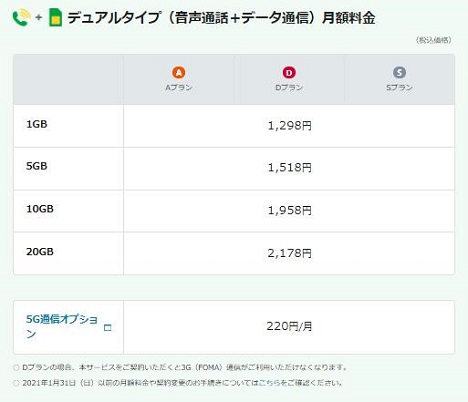Viewport: 468px width, 402px height.
Task: Select the orange A plan badge
Action: 179,72
